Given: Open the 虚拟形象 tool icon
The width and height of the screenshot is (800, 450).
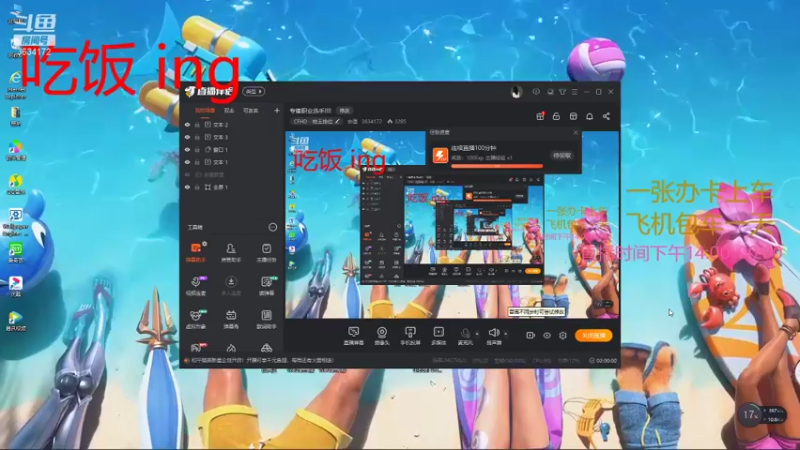Looking at the screenshot, I should click(196, 319).
